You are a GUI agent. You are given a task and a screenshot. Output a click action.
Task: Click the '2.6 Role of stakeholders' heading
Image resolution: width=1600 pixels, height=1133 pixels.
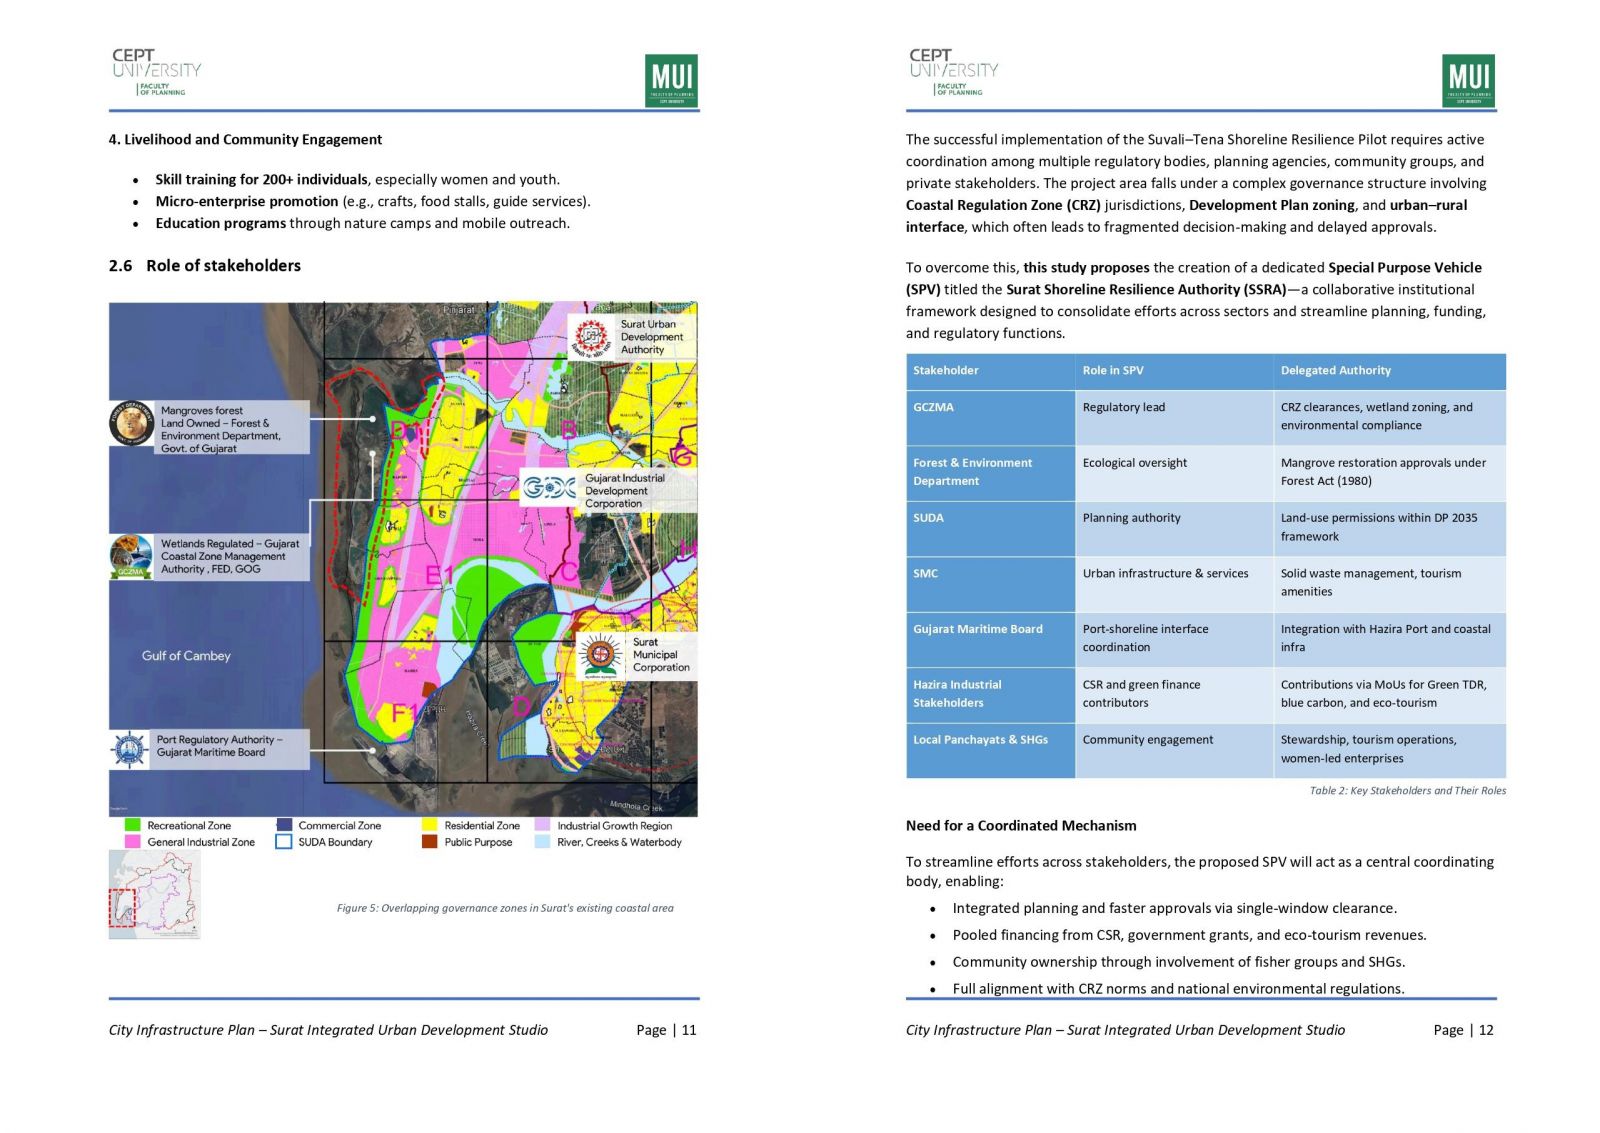click(x=205, y=266)
